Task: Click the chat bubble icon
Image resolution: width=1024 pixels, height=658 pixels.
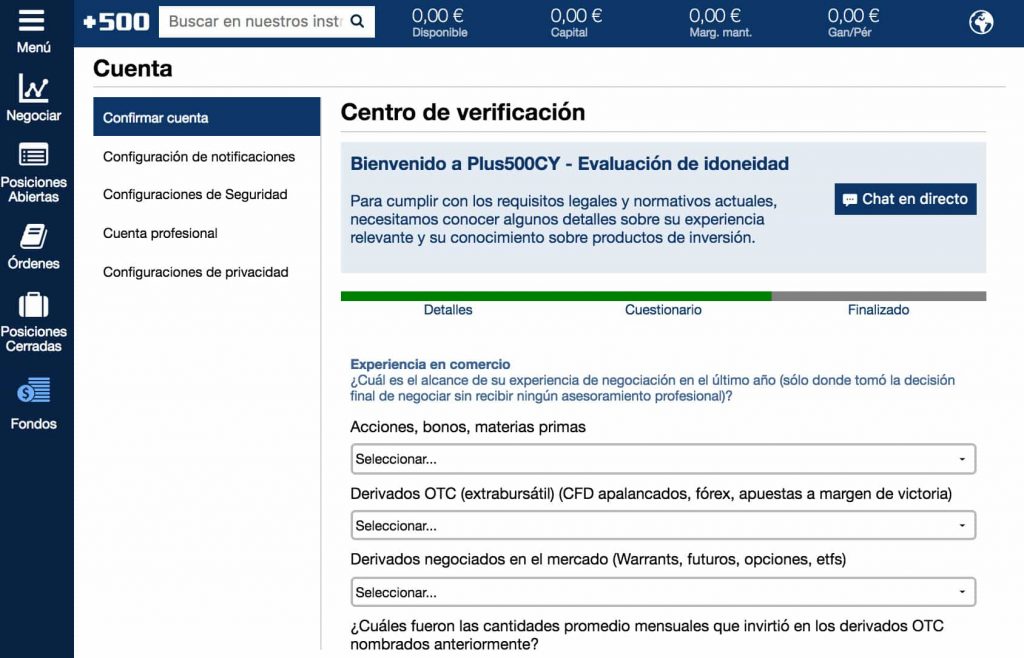Action: [851, 198]
